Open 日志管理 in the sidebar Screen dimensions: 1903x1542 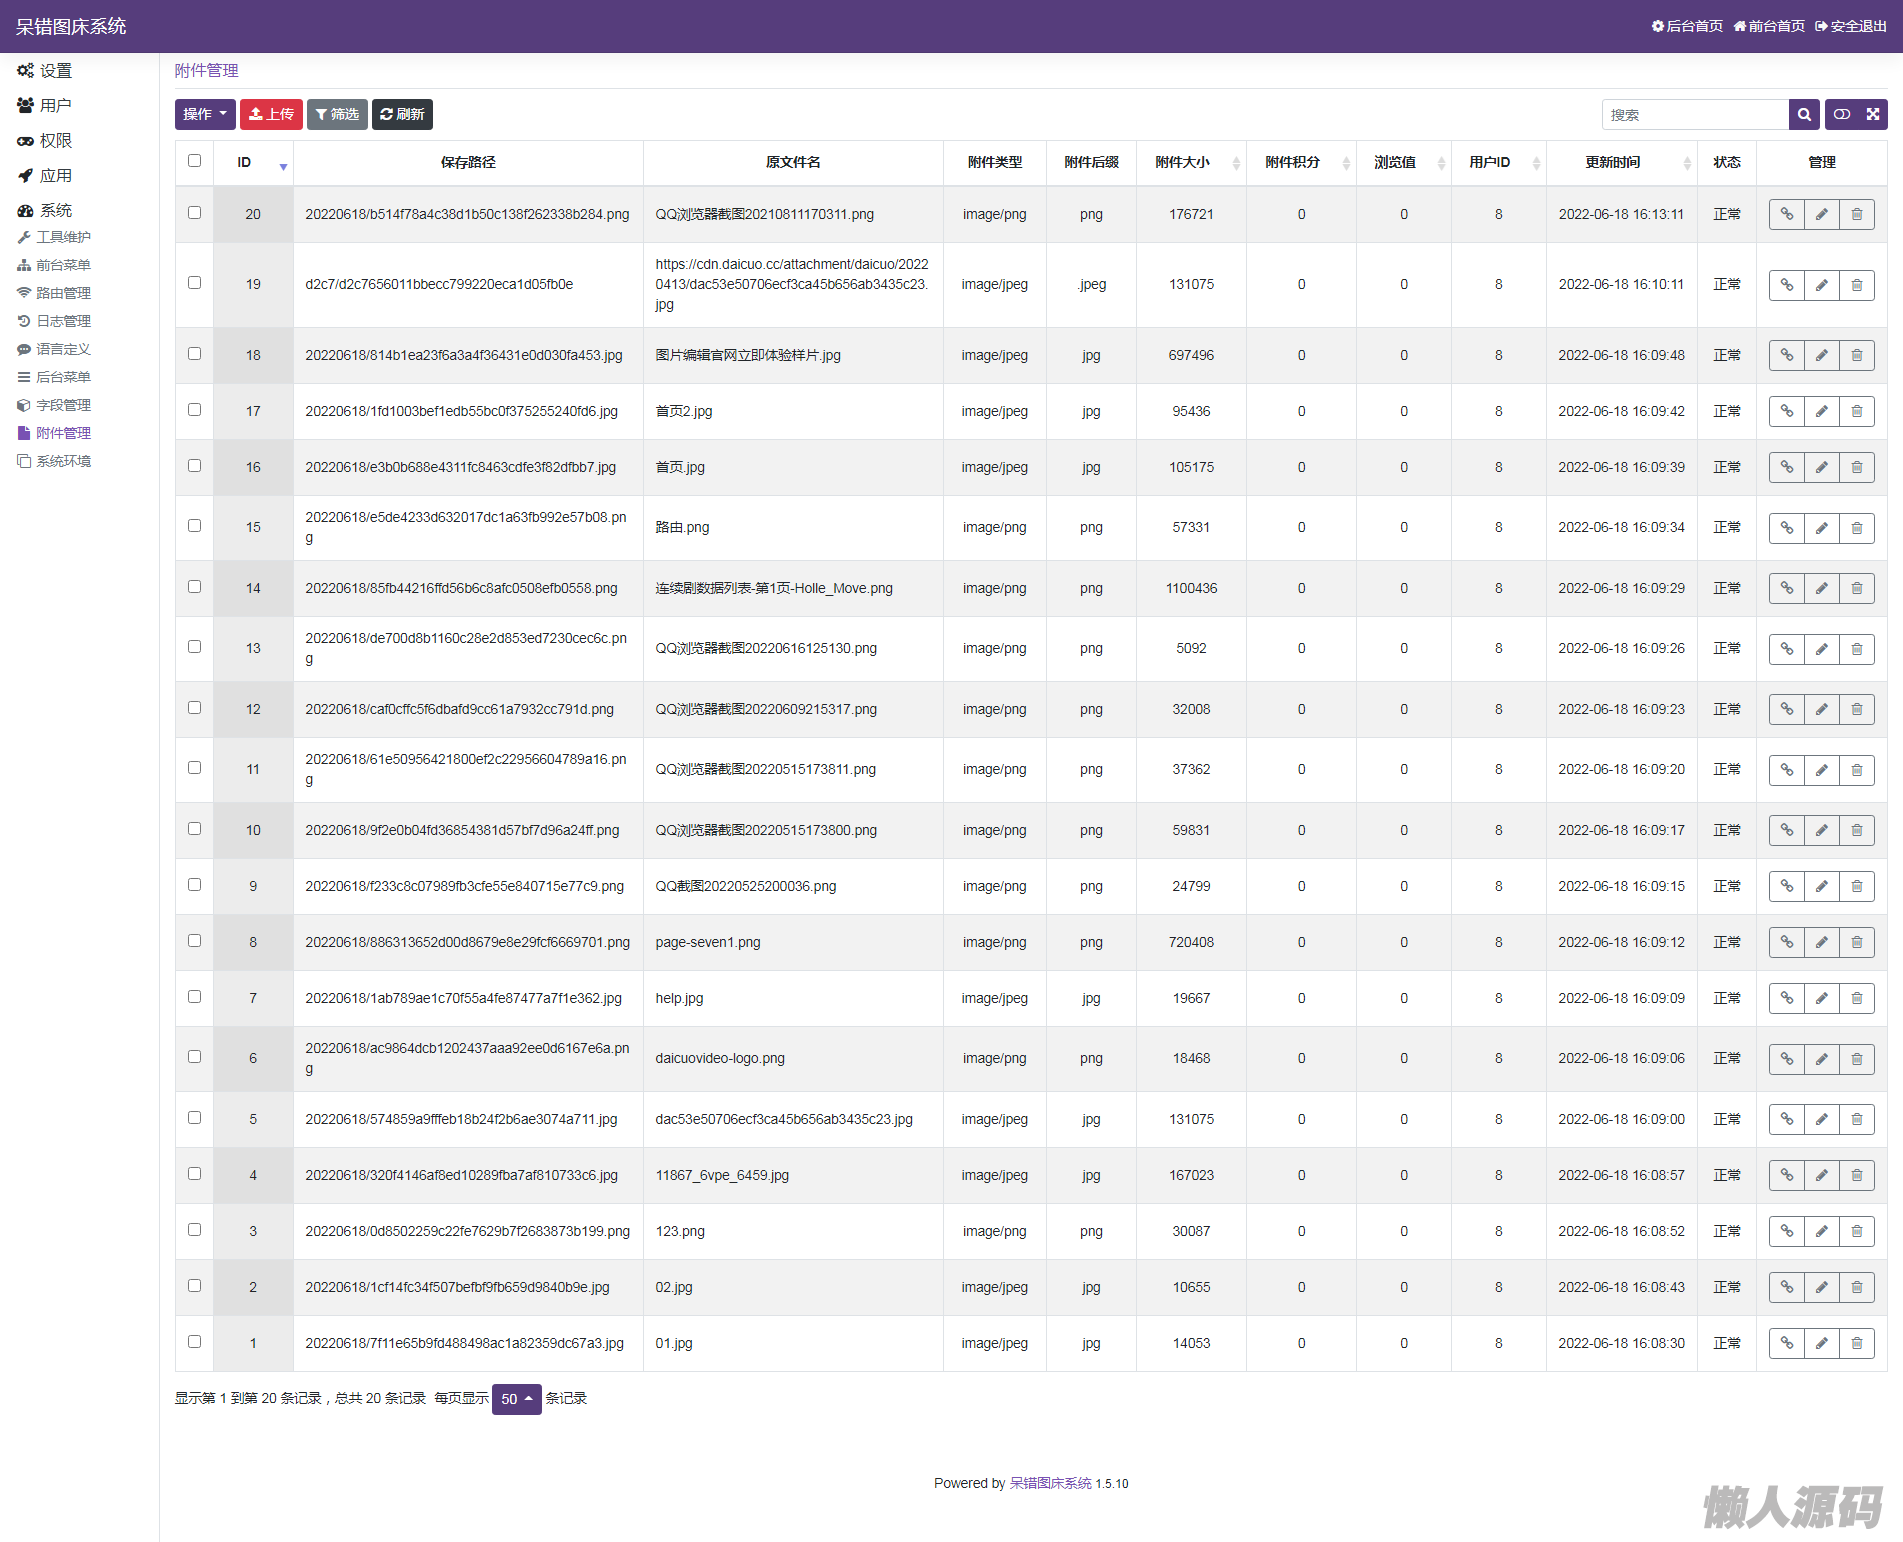[63, 321]
